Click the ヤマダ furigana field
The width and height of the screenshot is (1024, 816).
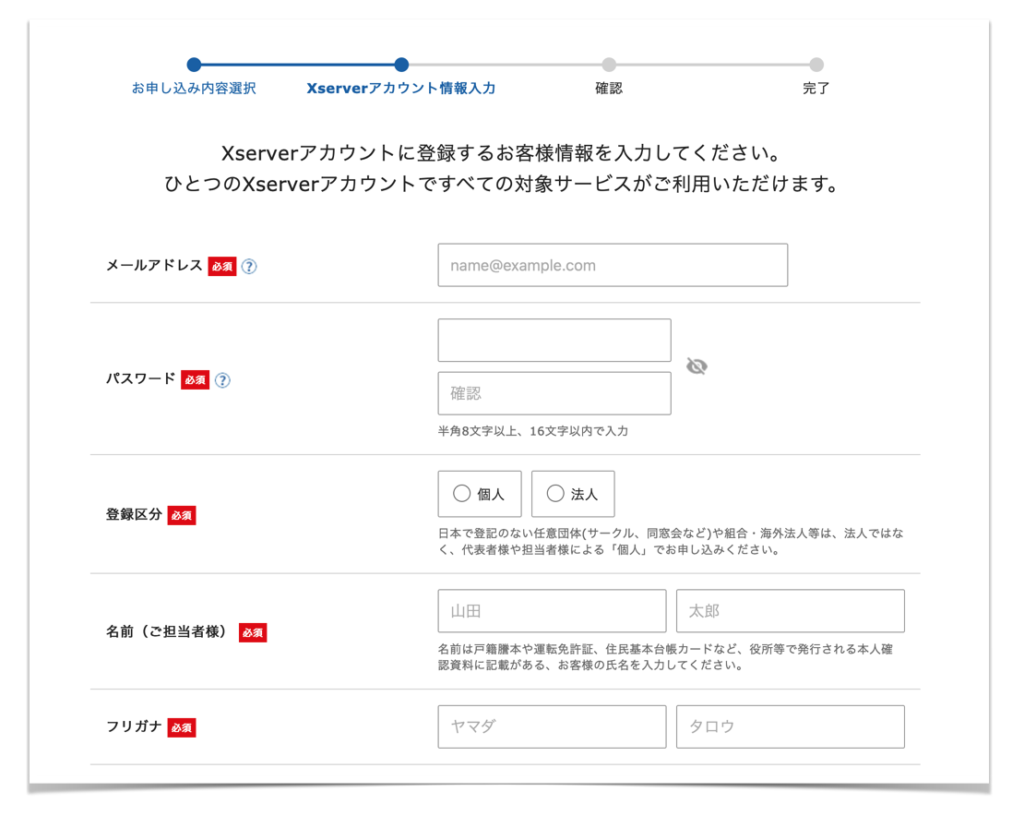(552, 727)
